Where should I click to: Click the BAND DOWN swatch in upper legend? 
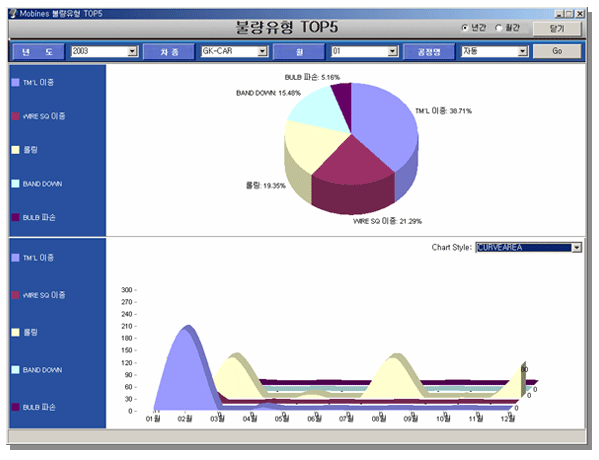(15, 184)
